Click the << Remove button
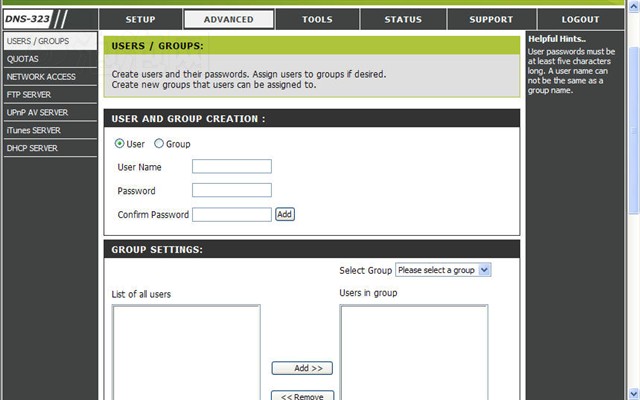The height and width of the screenshot is (400, 640). 302,396
